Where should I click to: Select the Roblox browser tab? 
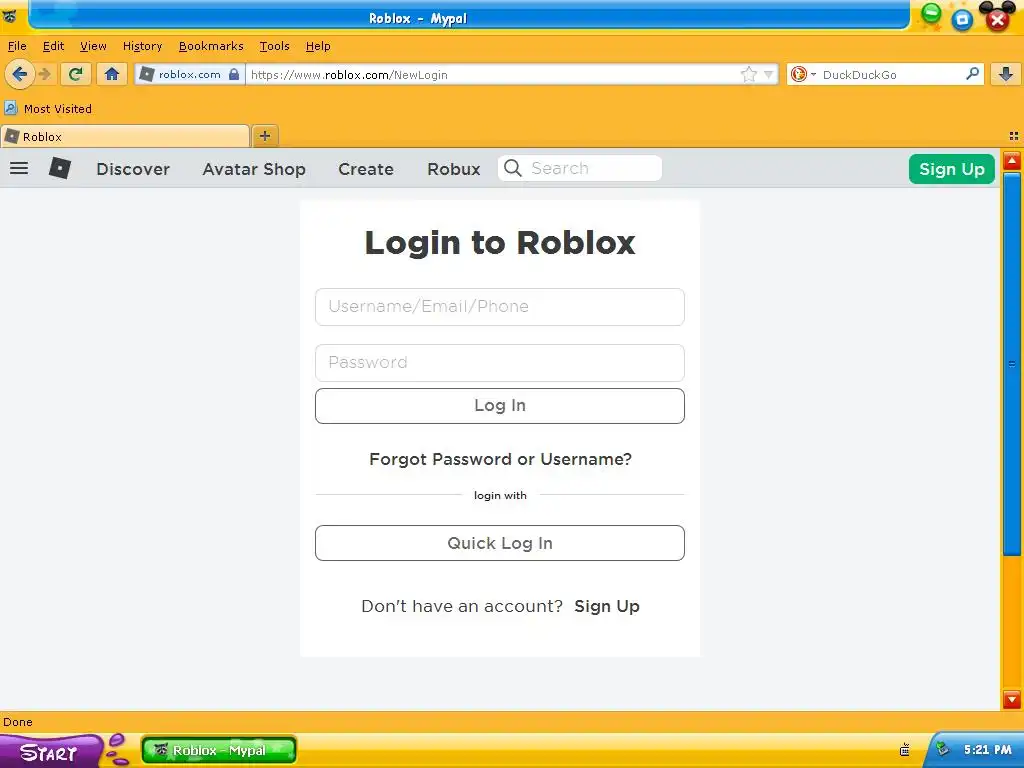[x=125, y=136]
